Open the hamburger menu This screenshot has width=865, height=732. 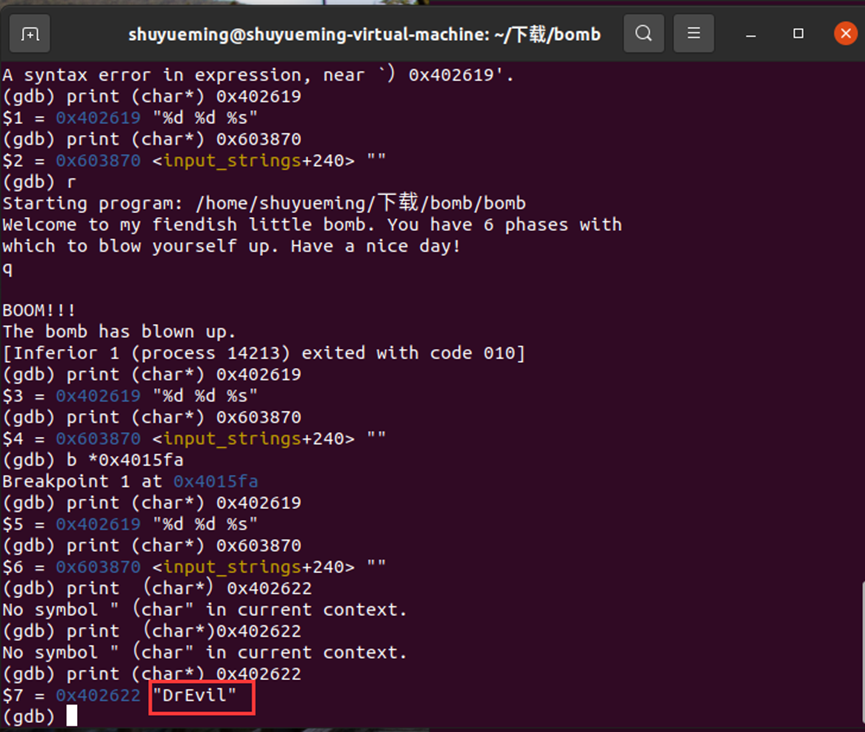coord(693,33)
